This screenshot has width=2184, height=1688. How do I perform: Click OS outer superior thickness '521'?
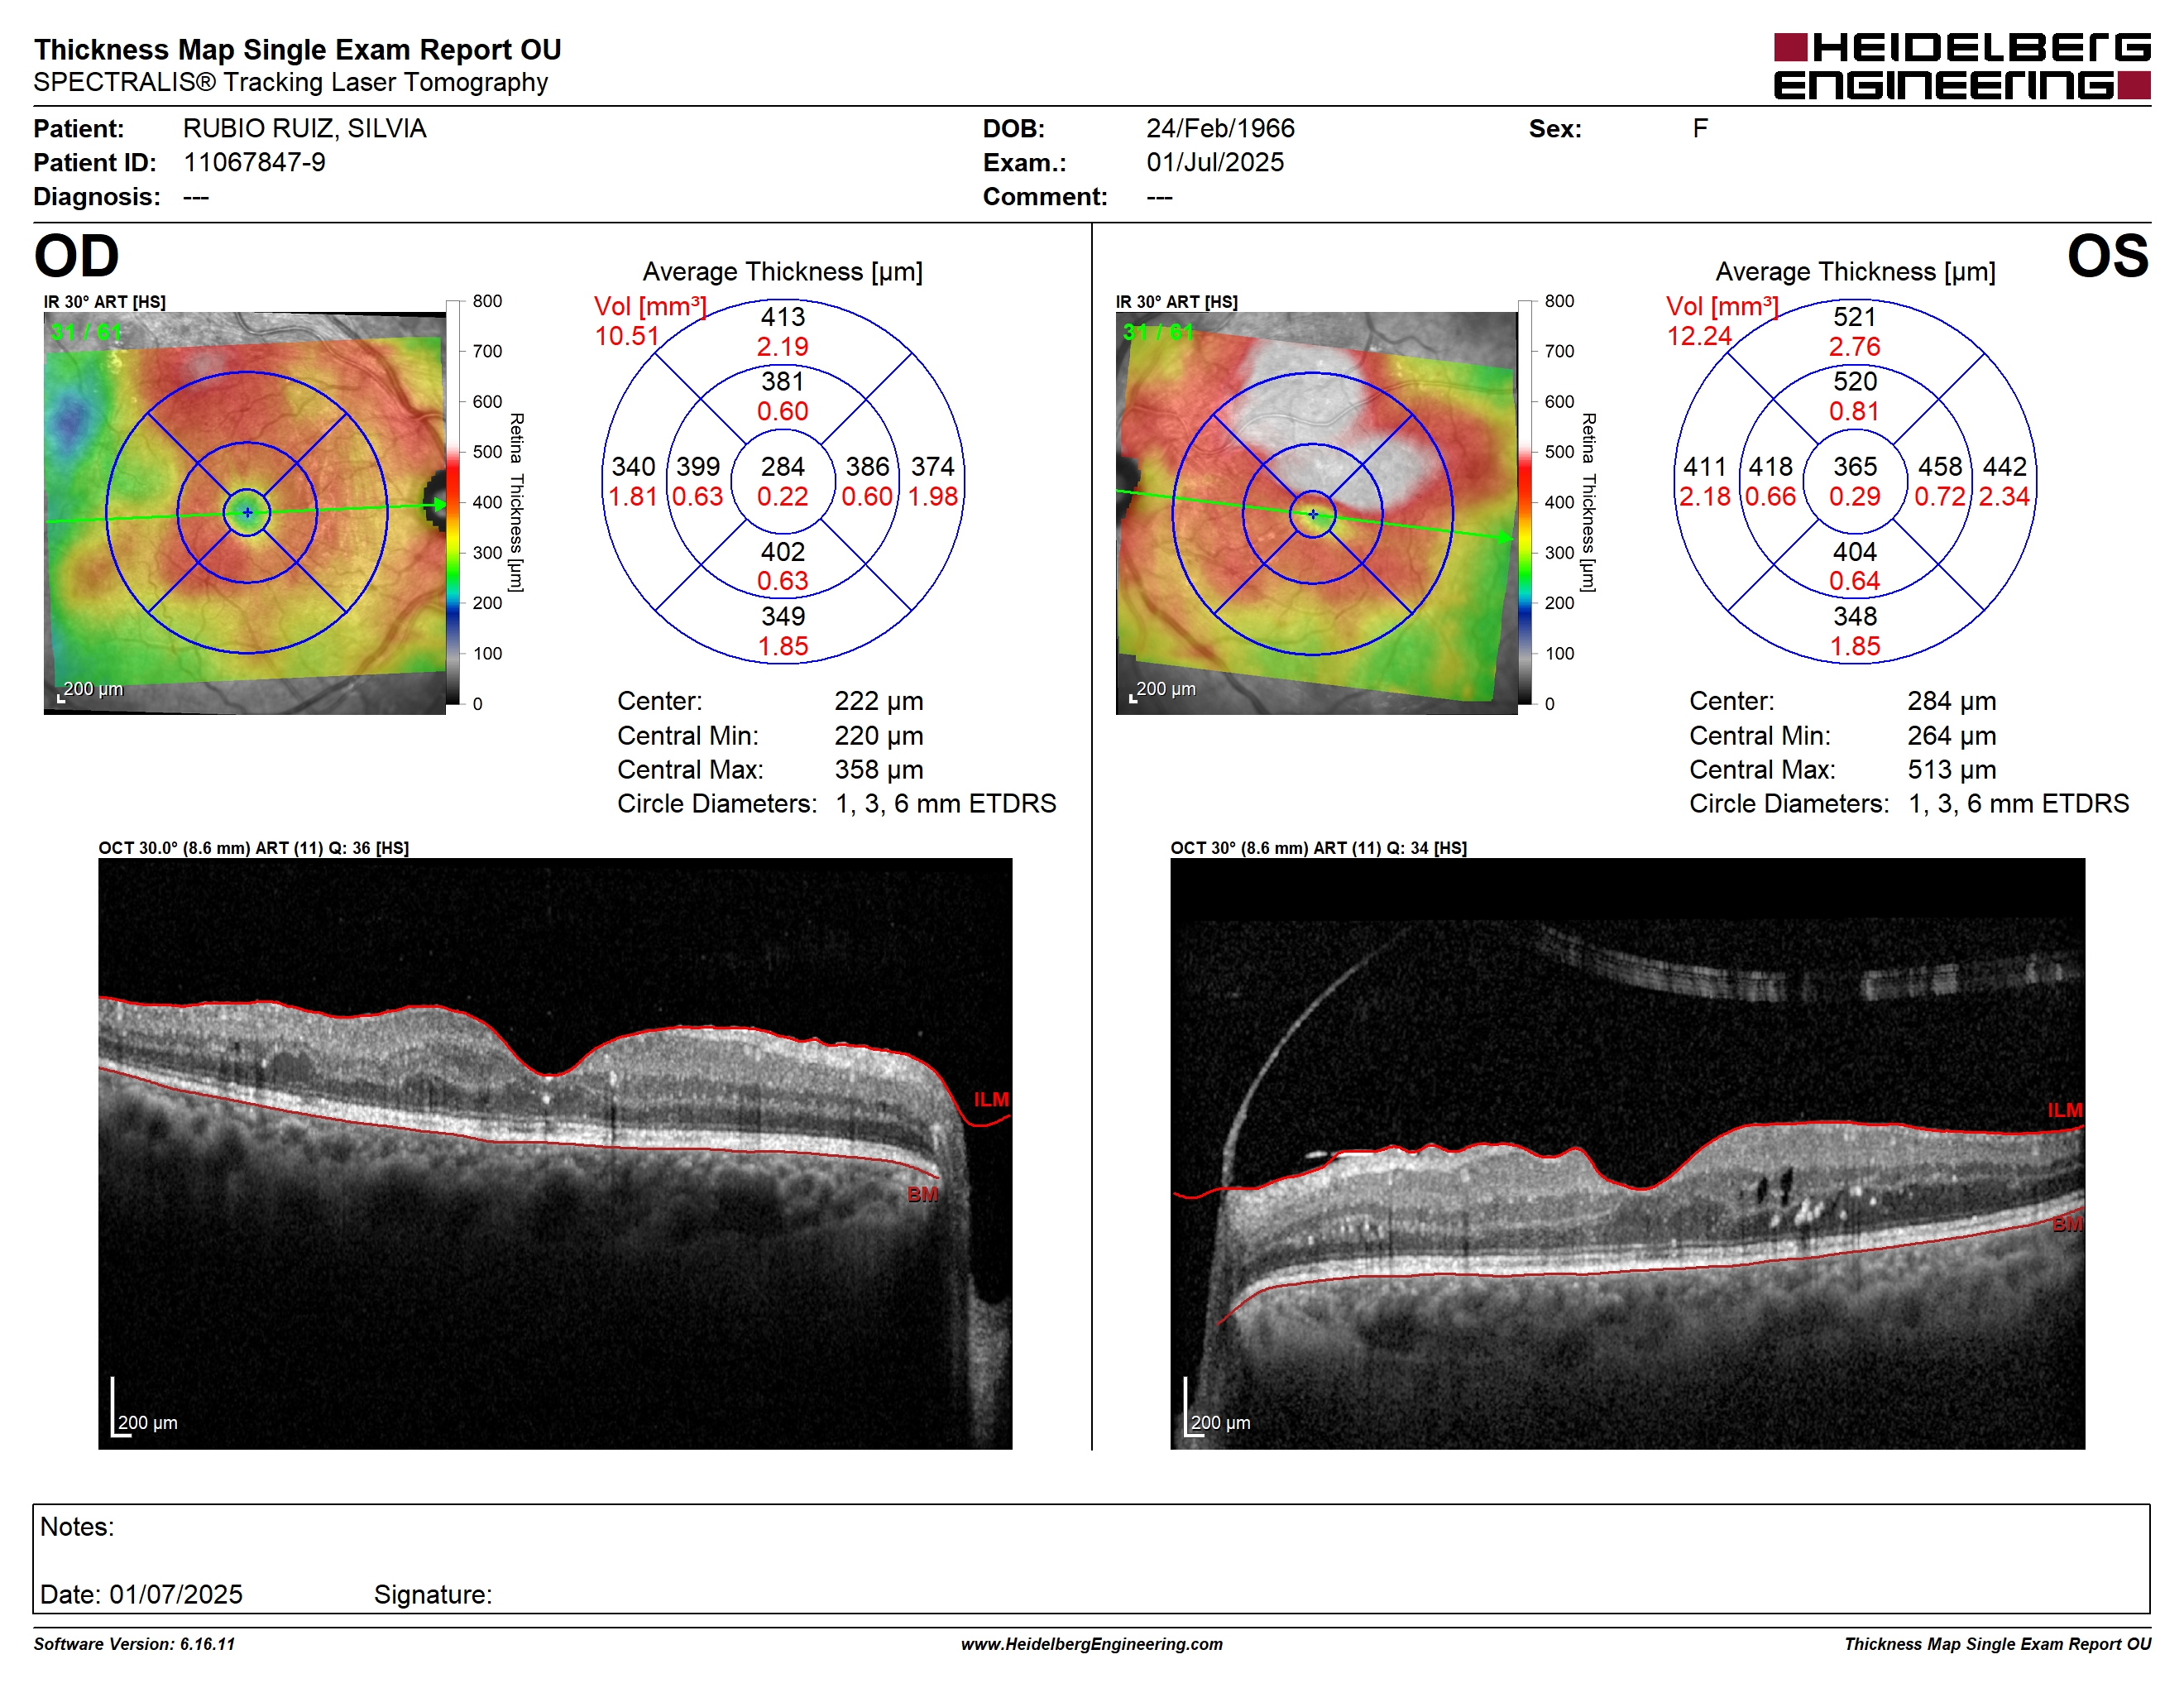1855,317
